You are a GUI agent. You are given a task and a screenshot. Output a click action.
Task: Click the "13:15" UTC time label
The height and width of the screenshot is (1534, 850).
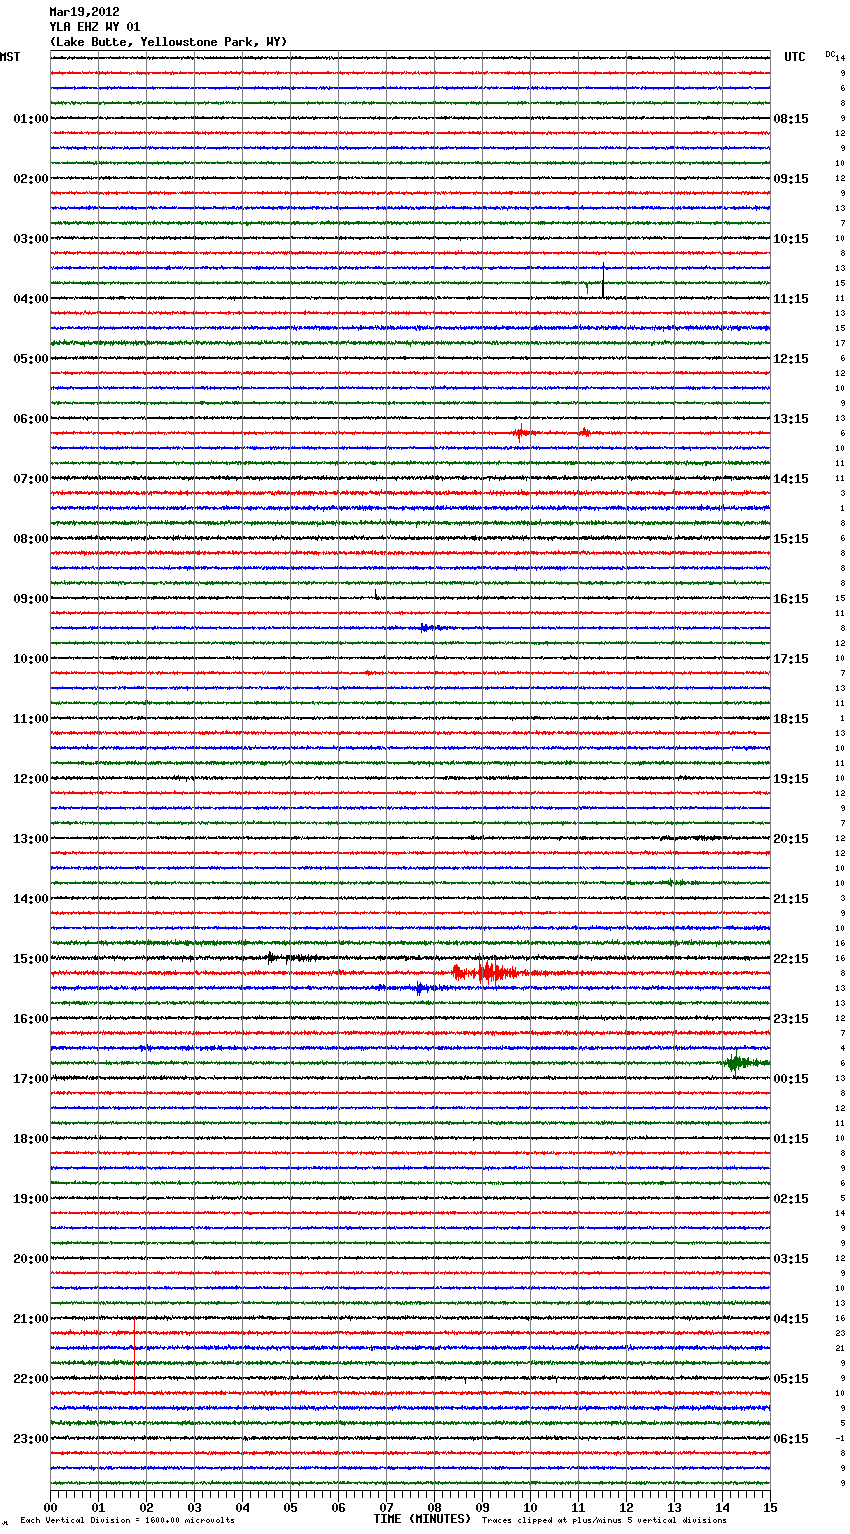coord(791,419)
